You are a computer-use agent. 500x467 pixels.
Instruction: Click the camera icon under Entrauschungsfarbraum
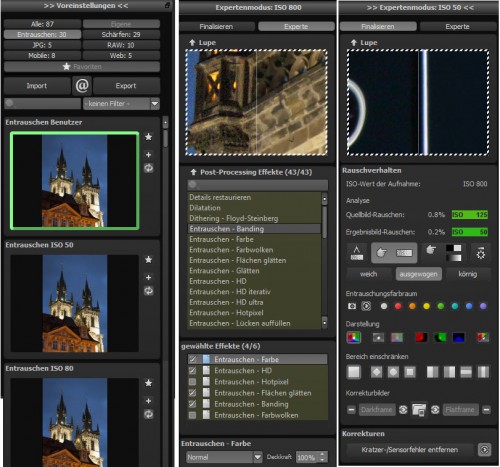pyautogui.click(x=352, y=306)
